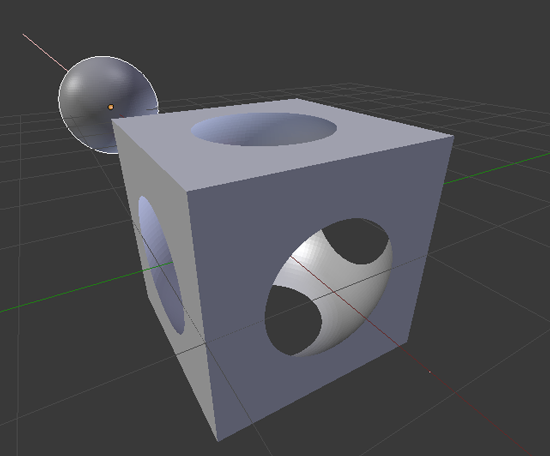
Task: Click the red axis line behind sphere
Action: pos(45,53)
